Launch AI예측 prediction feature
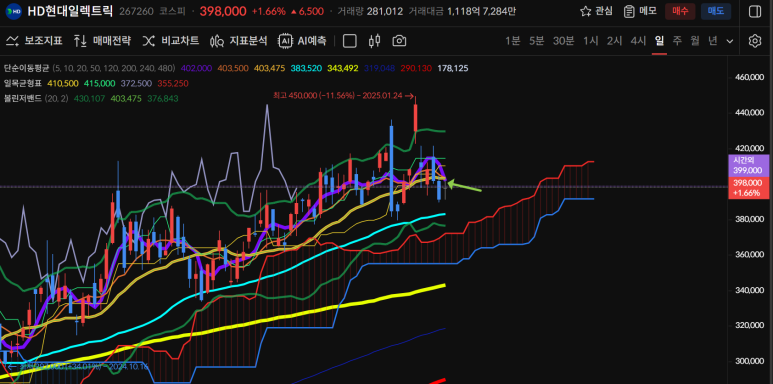 coord(302,41)
